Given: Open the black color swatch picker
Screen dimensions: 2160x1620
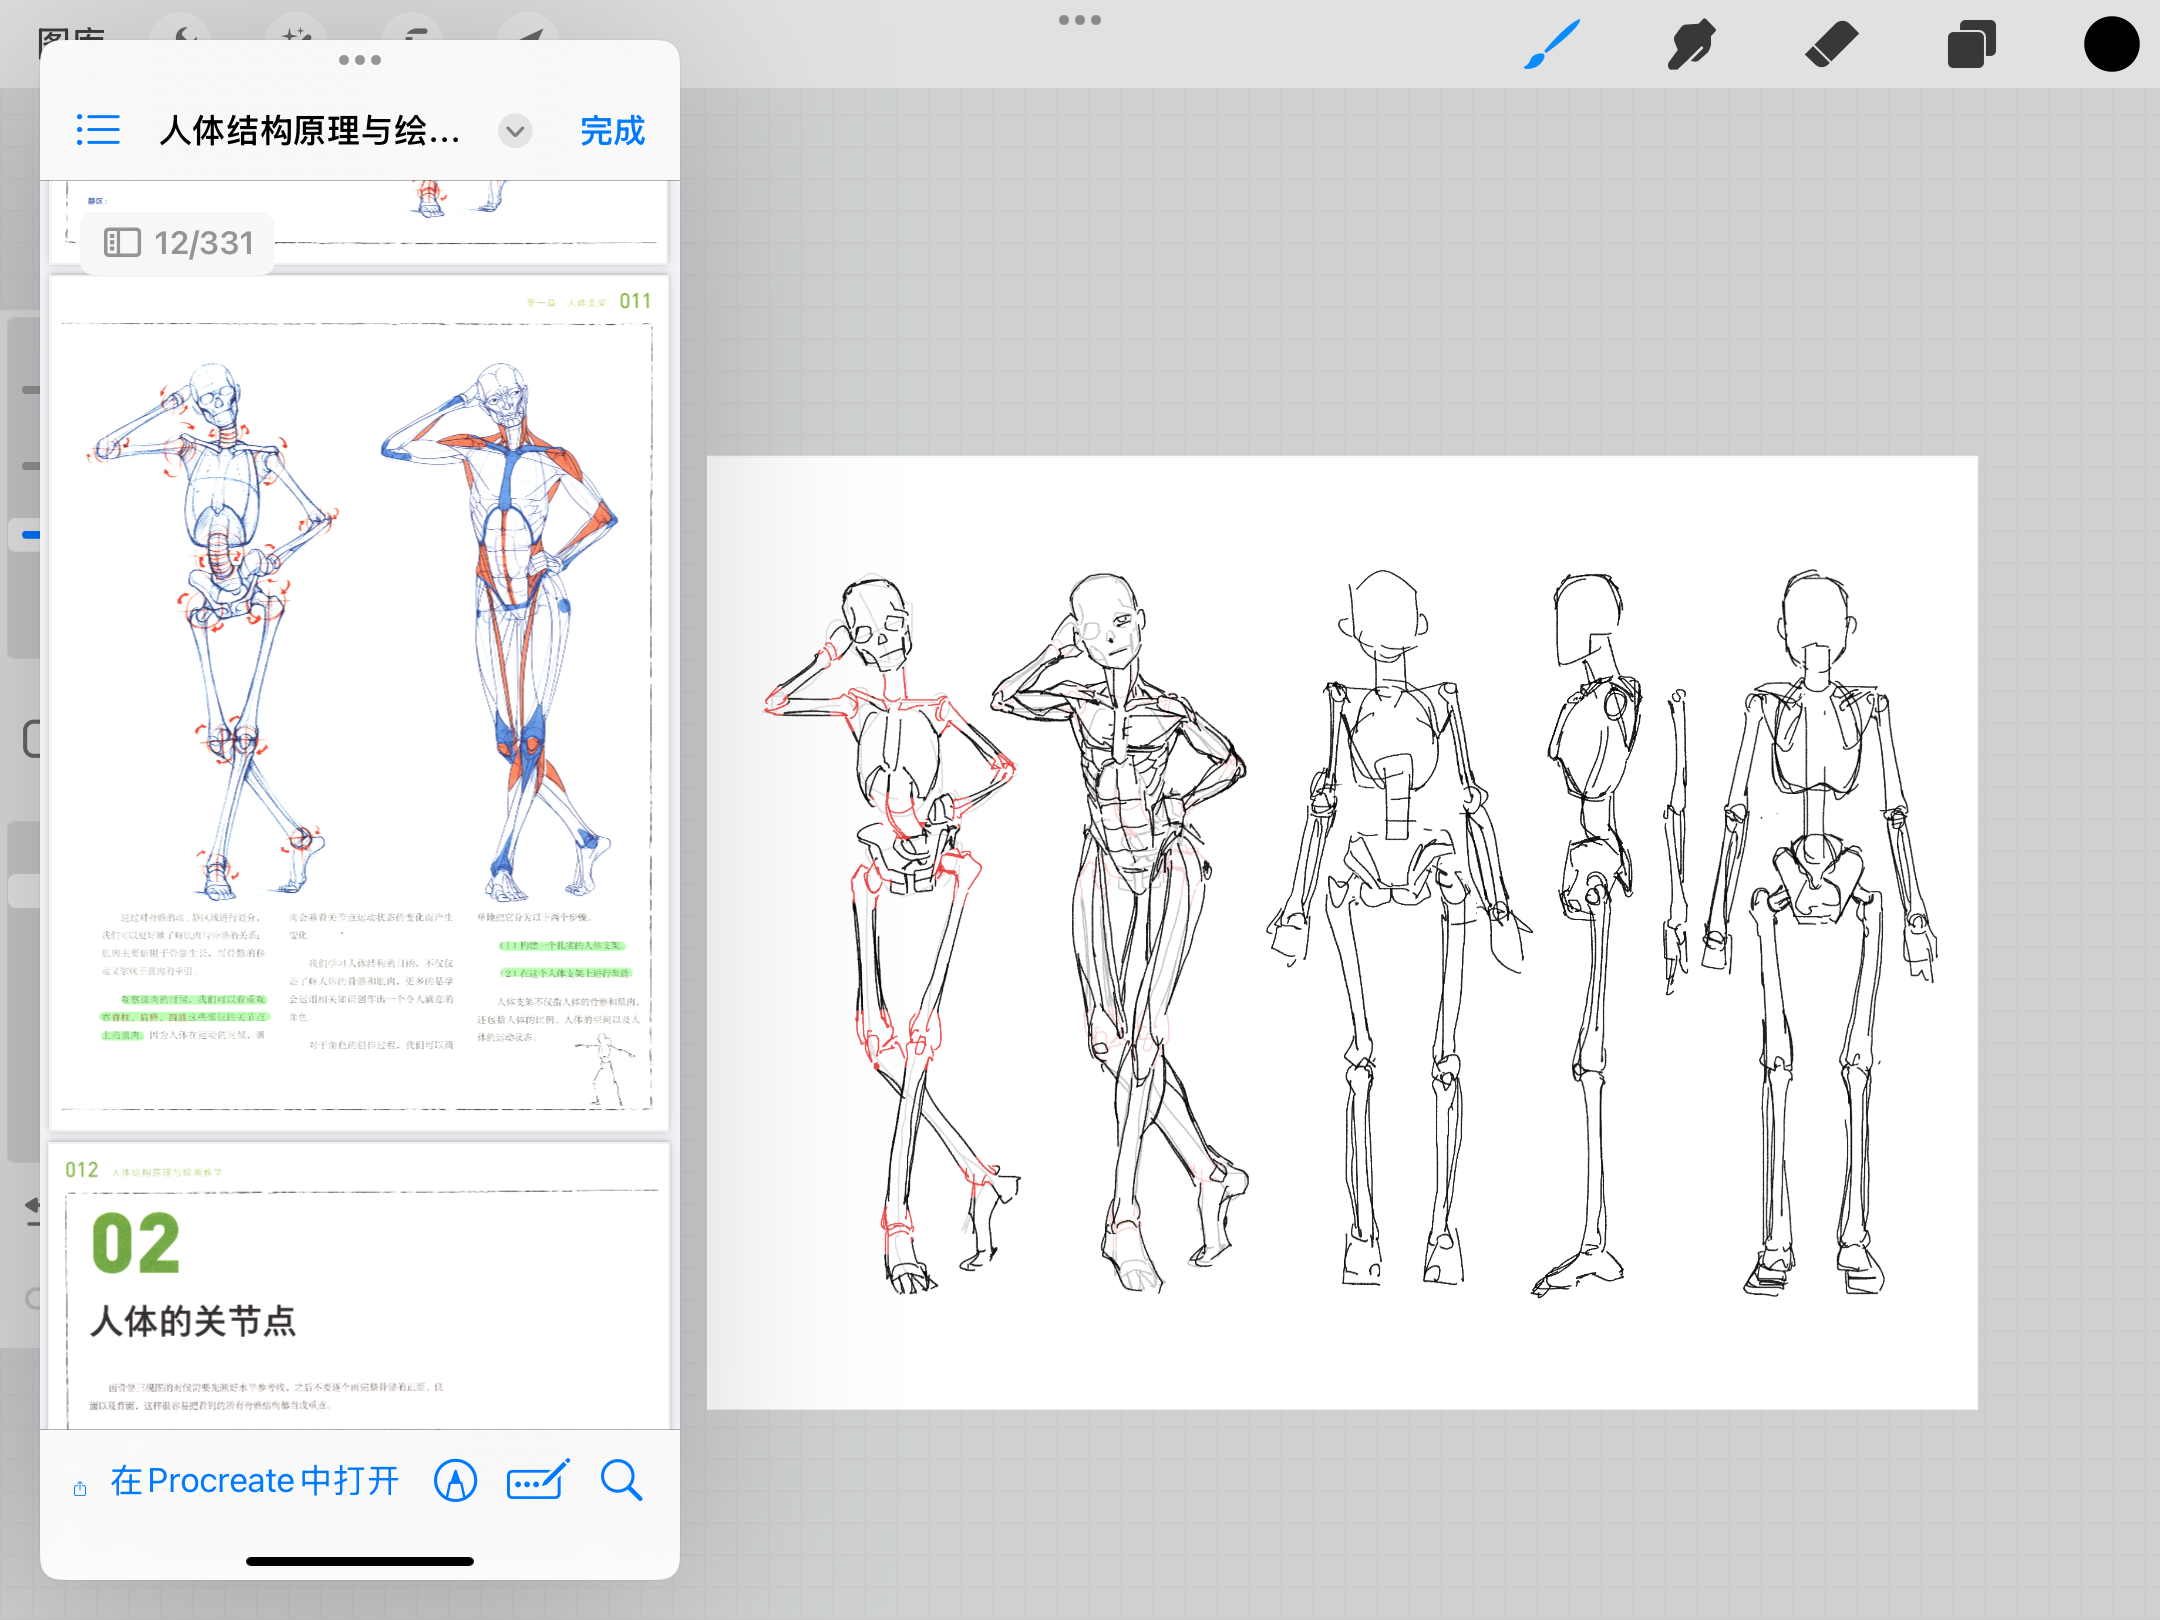Looking at the screenshot, I should pyautogui.click(x=2111, y=45).
